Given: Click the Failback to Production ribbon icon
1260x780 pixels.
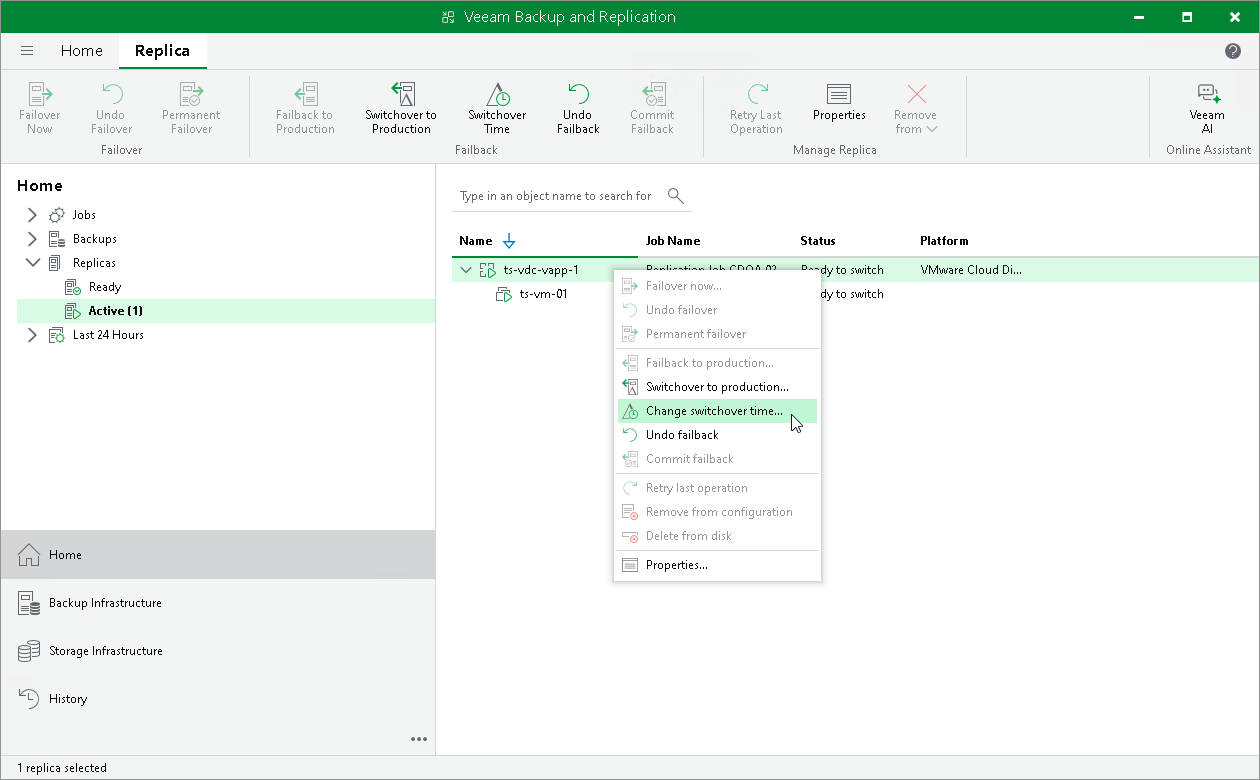Looking at the screenshot, I should point(305,94).
